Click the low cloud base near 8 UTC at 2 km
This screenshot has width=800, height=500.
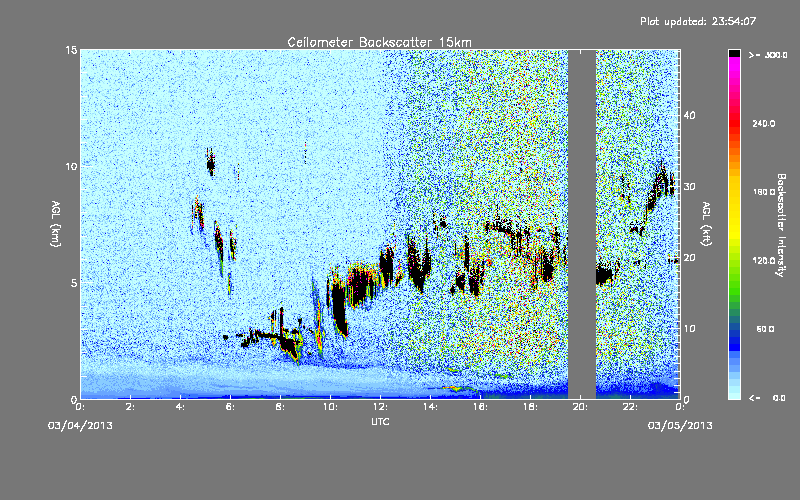290,345
